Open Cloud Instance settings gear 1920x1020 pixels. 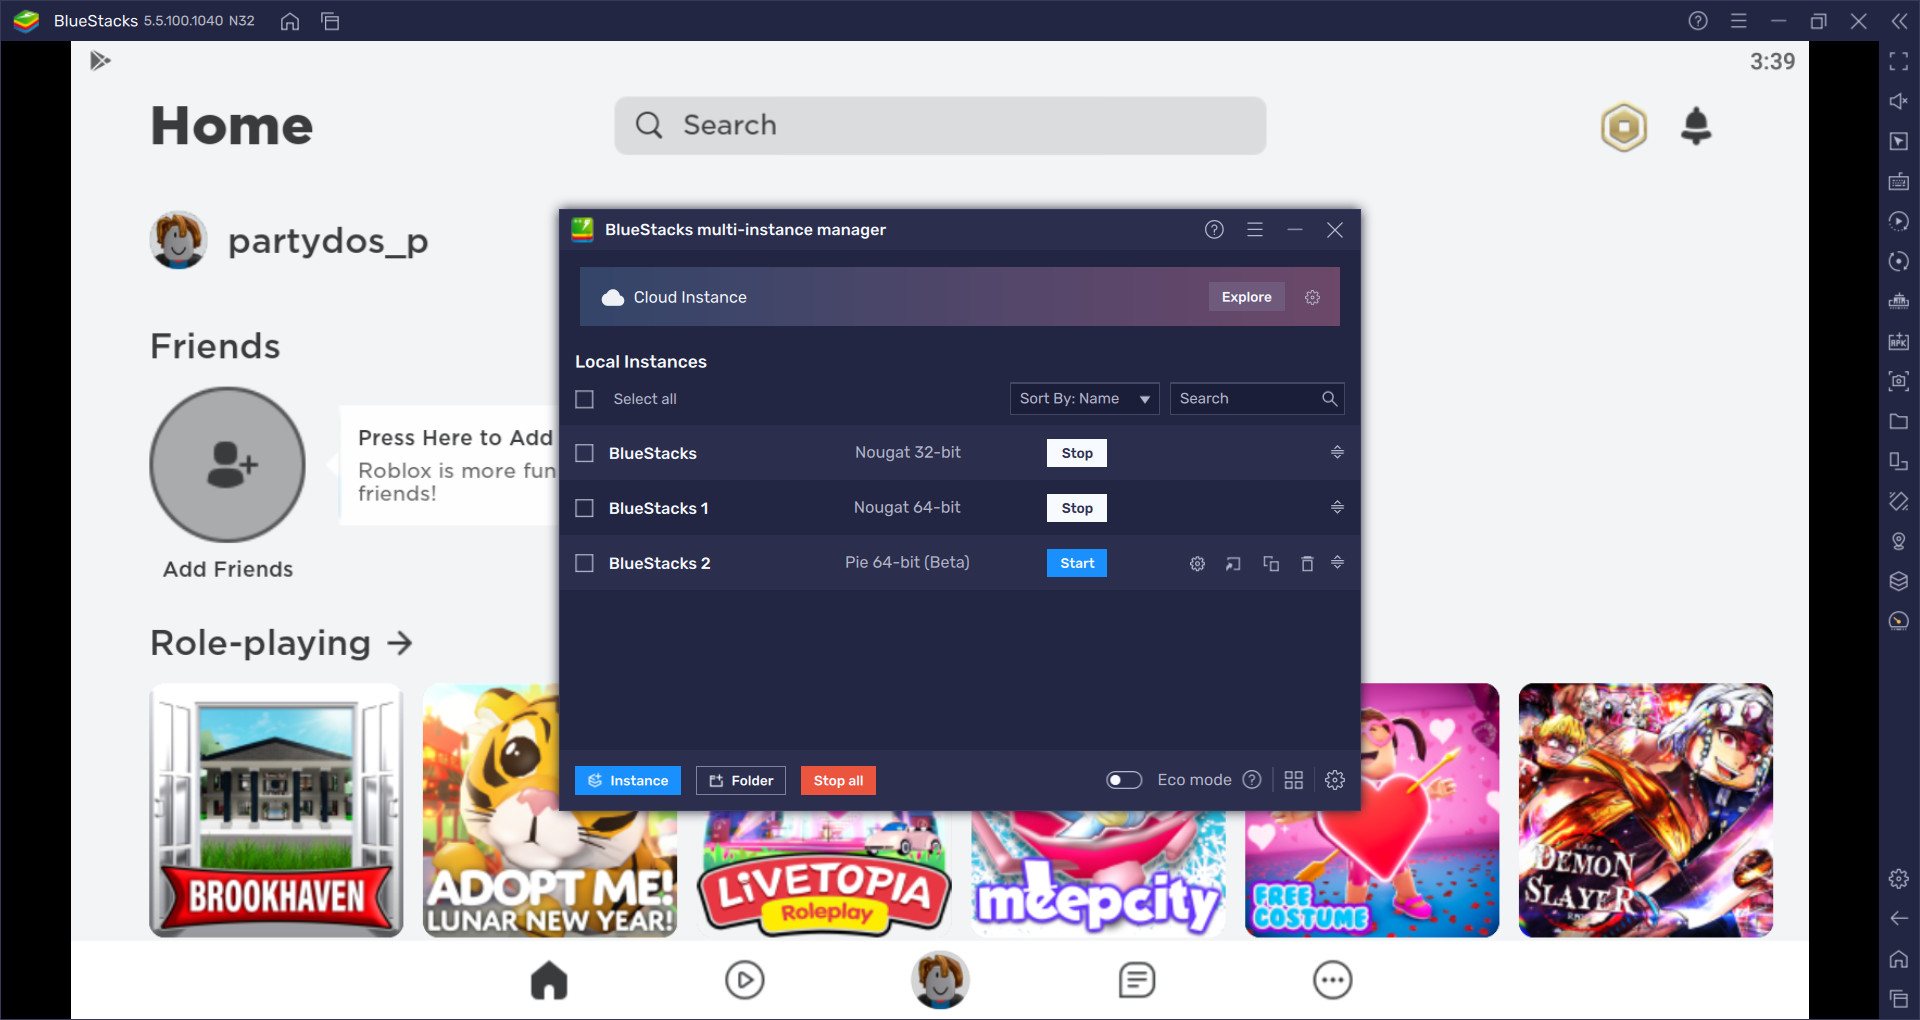click(x=1313, y=297)
